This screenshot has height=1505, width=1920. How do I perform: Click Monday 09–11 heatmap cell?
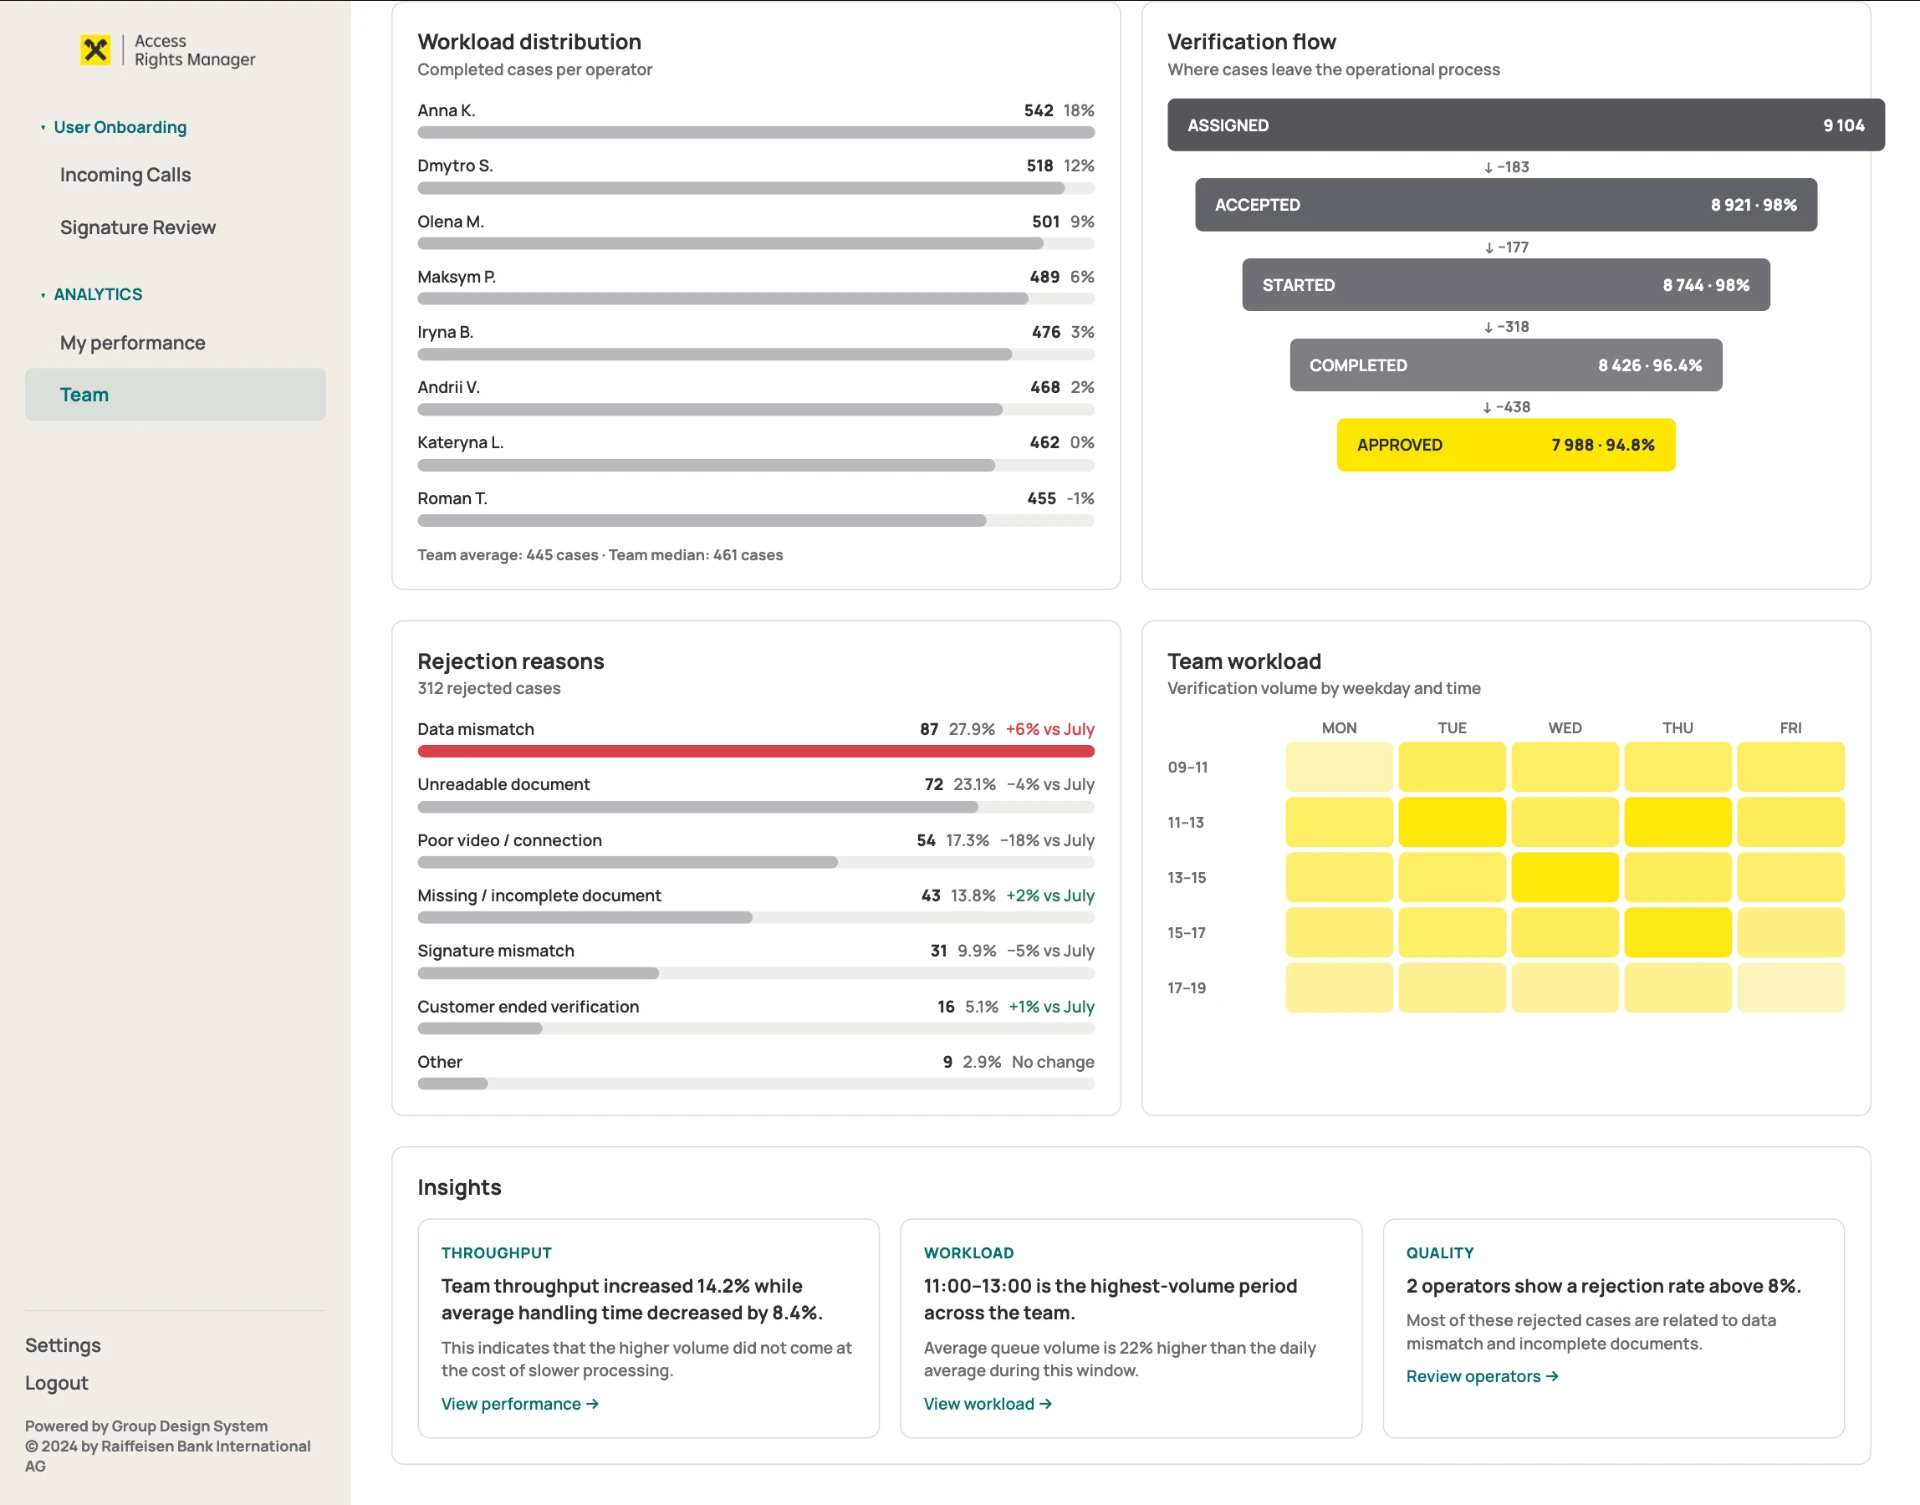coord(1339,768)
